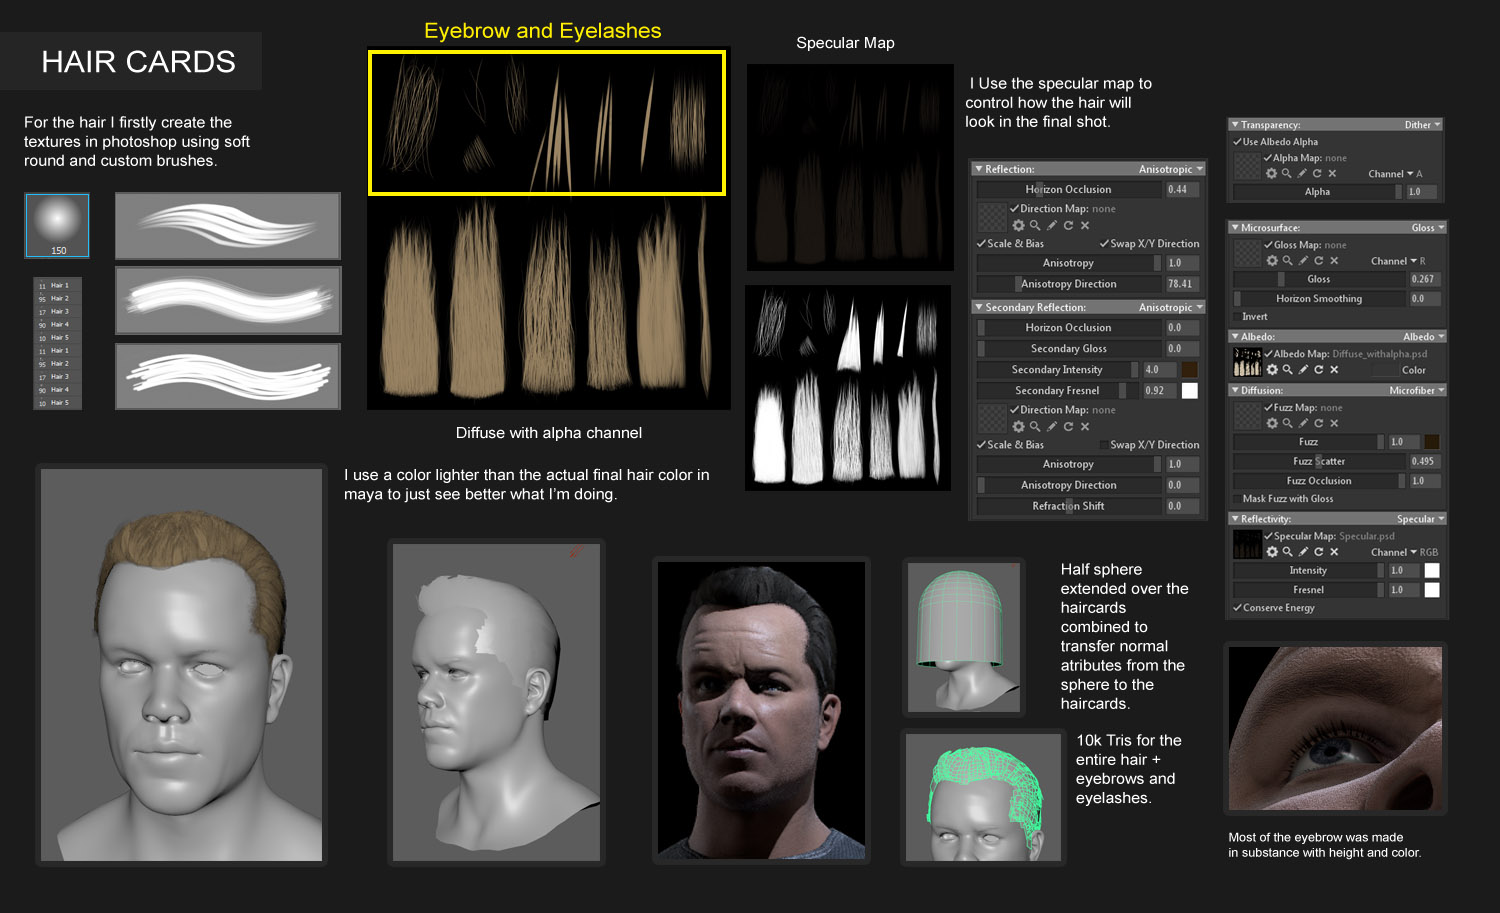Clear the Gloss Map with X icon
The width and height of the screenshot is (1500, 913).
(x=1333, y=260)
